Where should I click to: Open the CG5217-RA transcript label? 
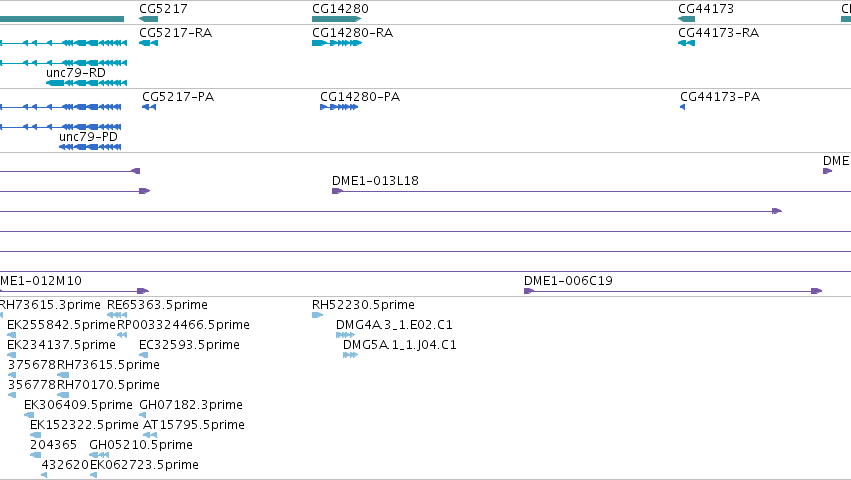pos(175,33)
